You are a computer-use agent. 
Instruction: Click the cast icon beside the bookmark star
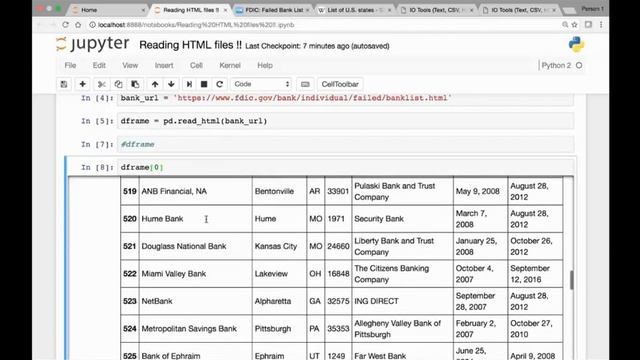point(588,25)
